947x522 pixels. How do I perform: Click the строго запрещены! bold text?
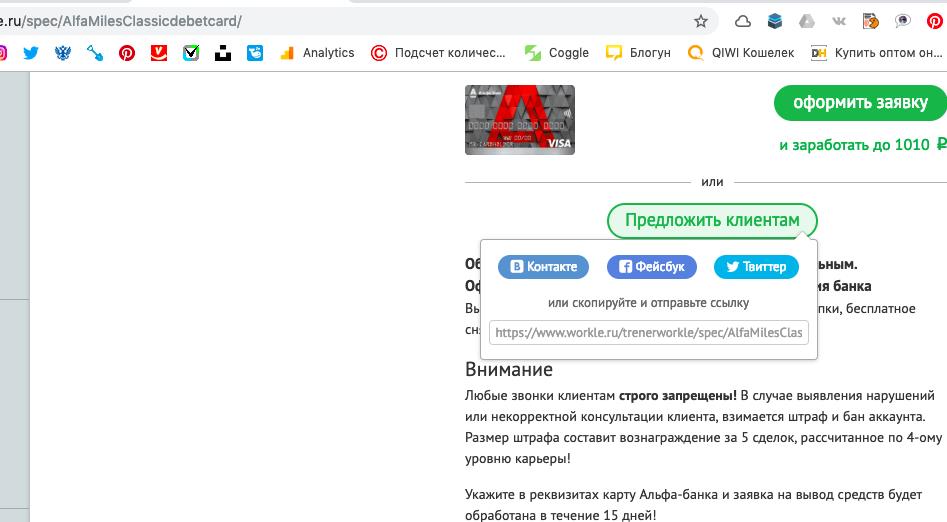[678, 396]
